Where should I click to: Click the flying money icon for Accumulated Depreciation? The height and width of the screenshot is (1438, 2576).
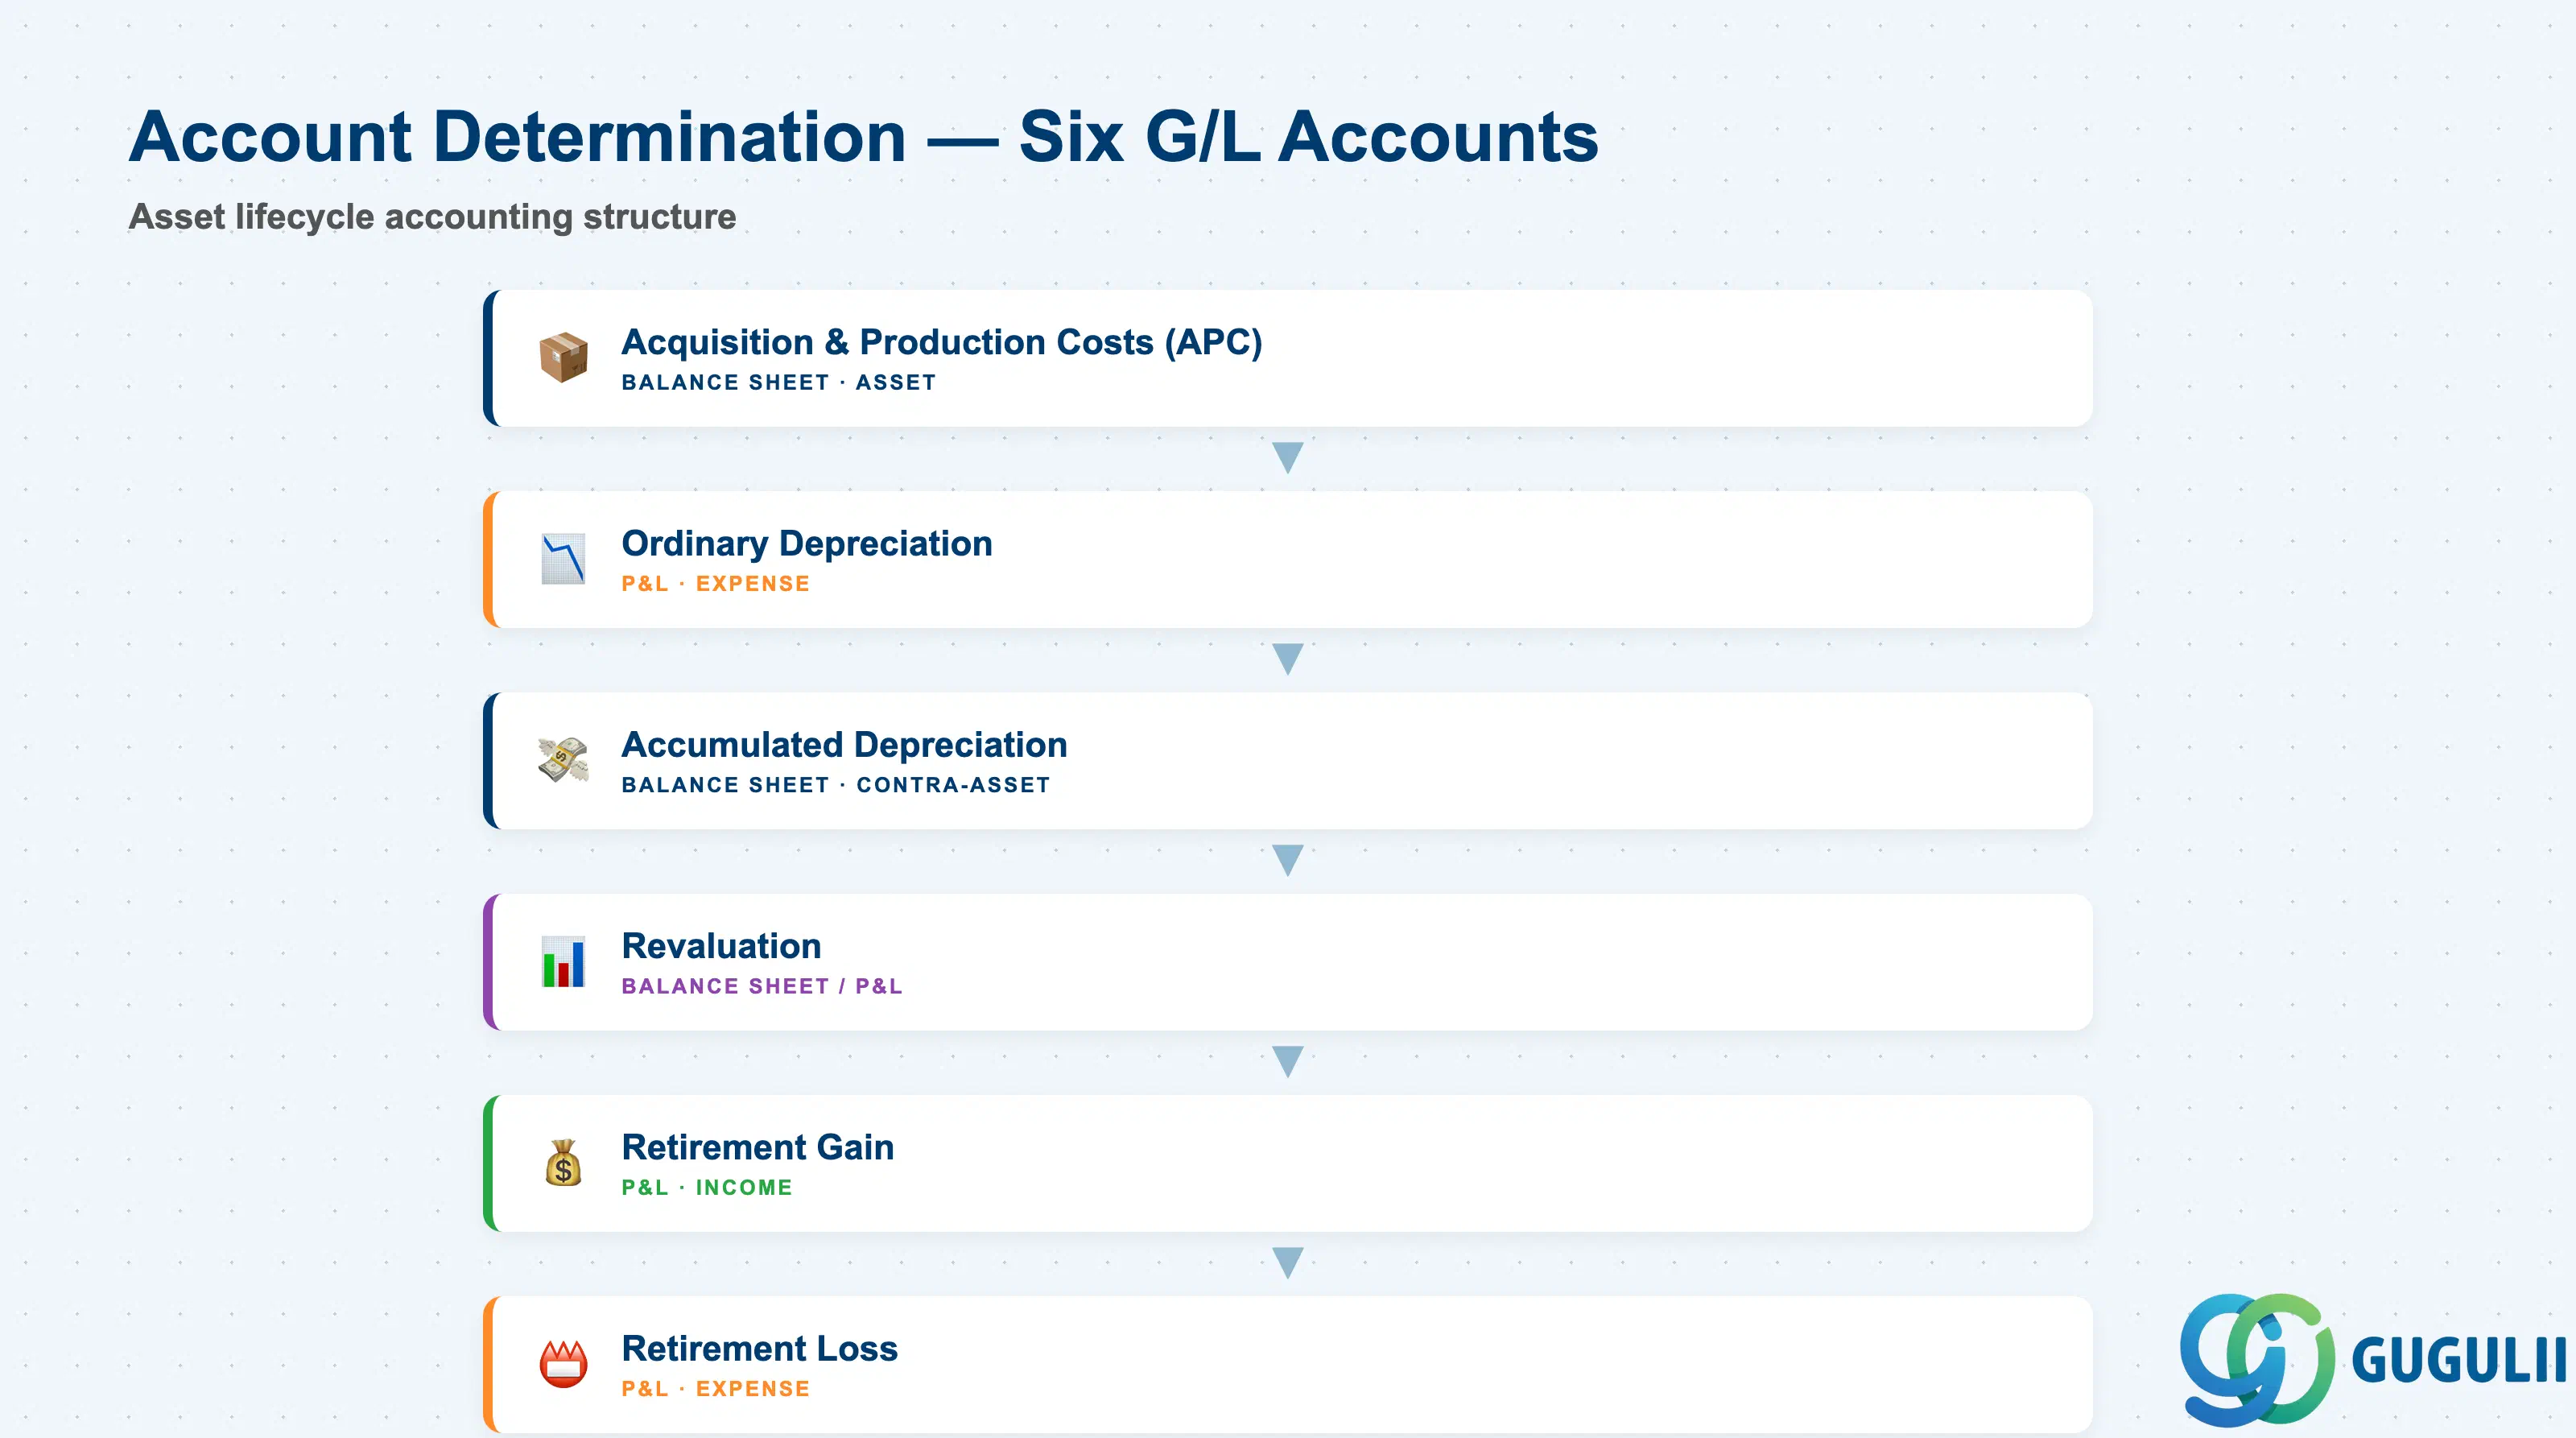tap(563, 760)
